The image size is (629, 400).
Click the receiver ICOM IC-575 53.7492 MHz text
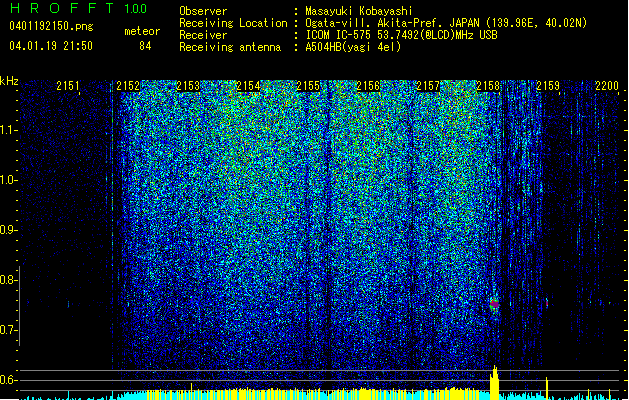coord(401,35)
